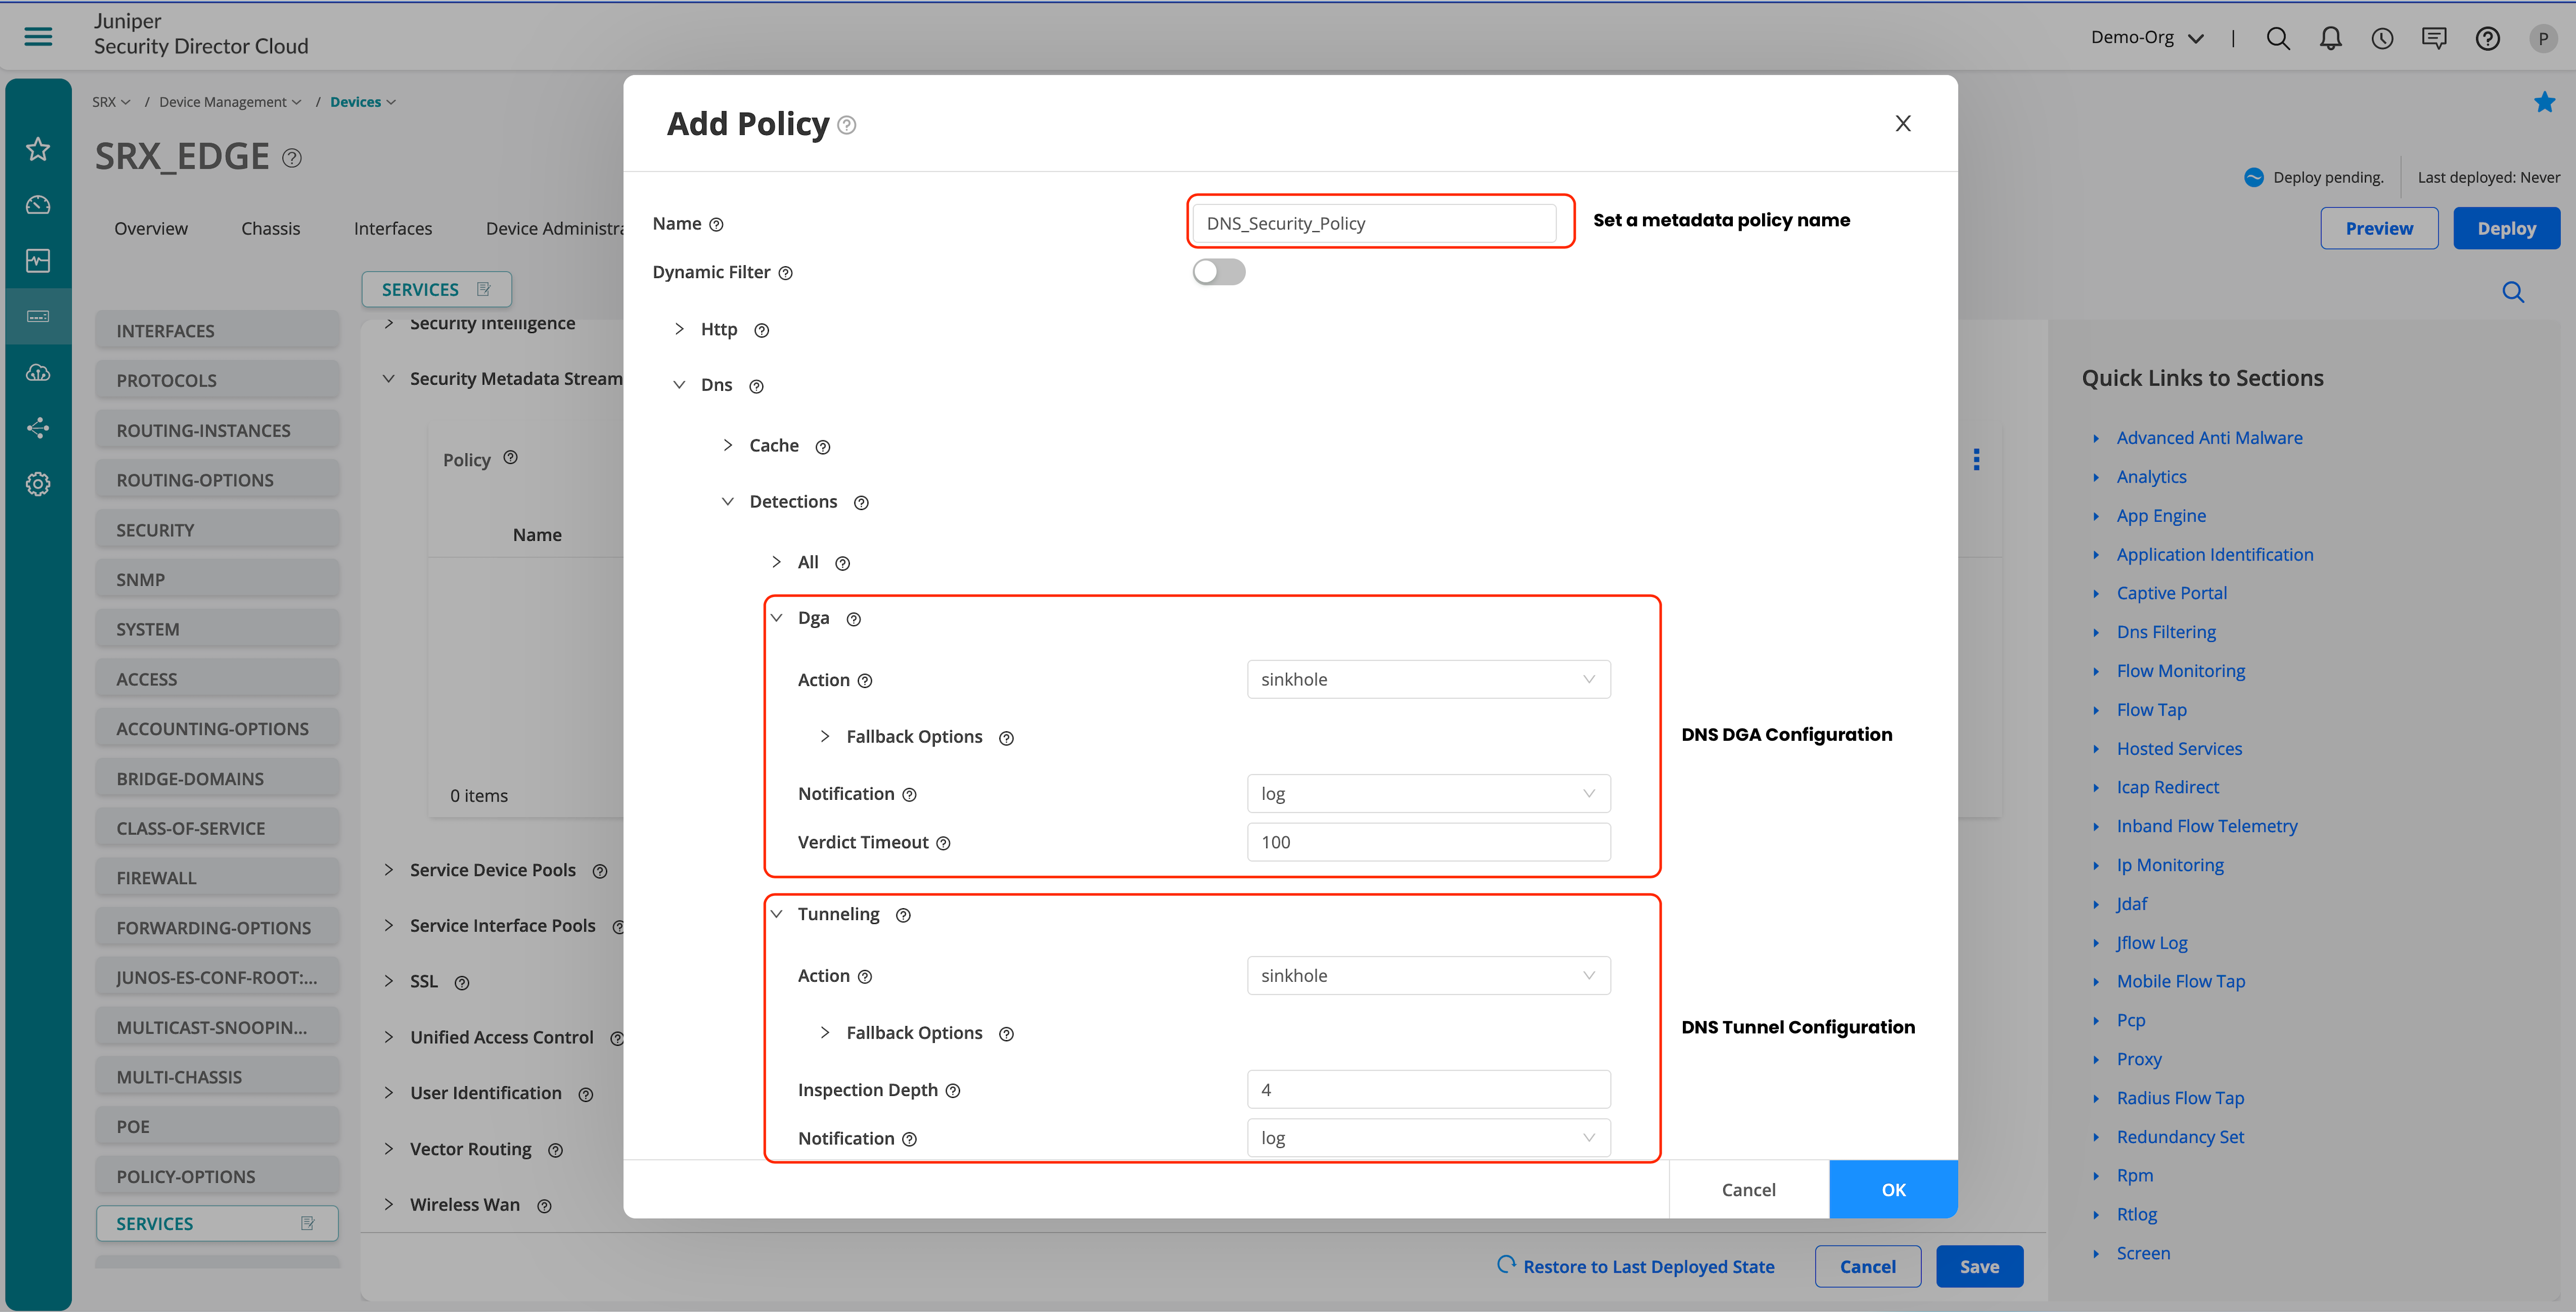This screenshot has width=2576, height=1312.
Task: Expand the Http section
Action: click(x=680, y=329)
